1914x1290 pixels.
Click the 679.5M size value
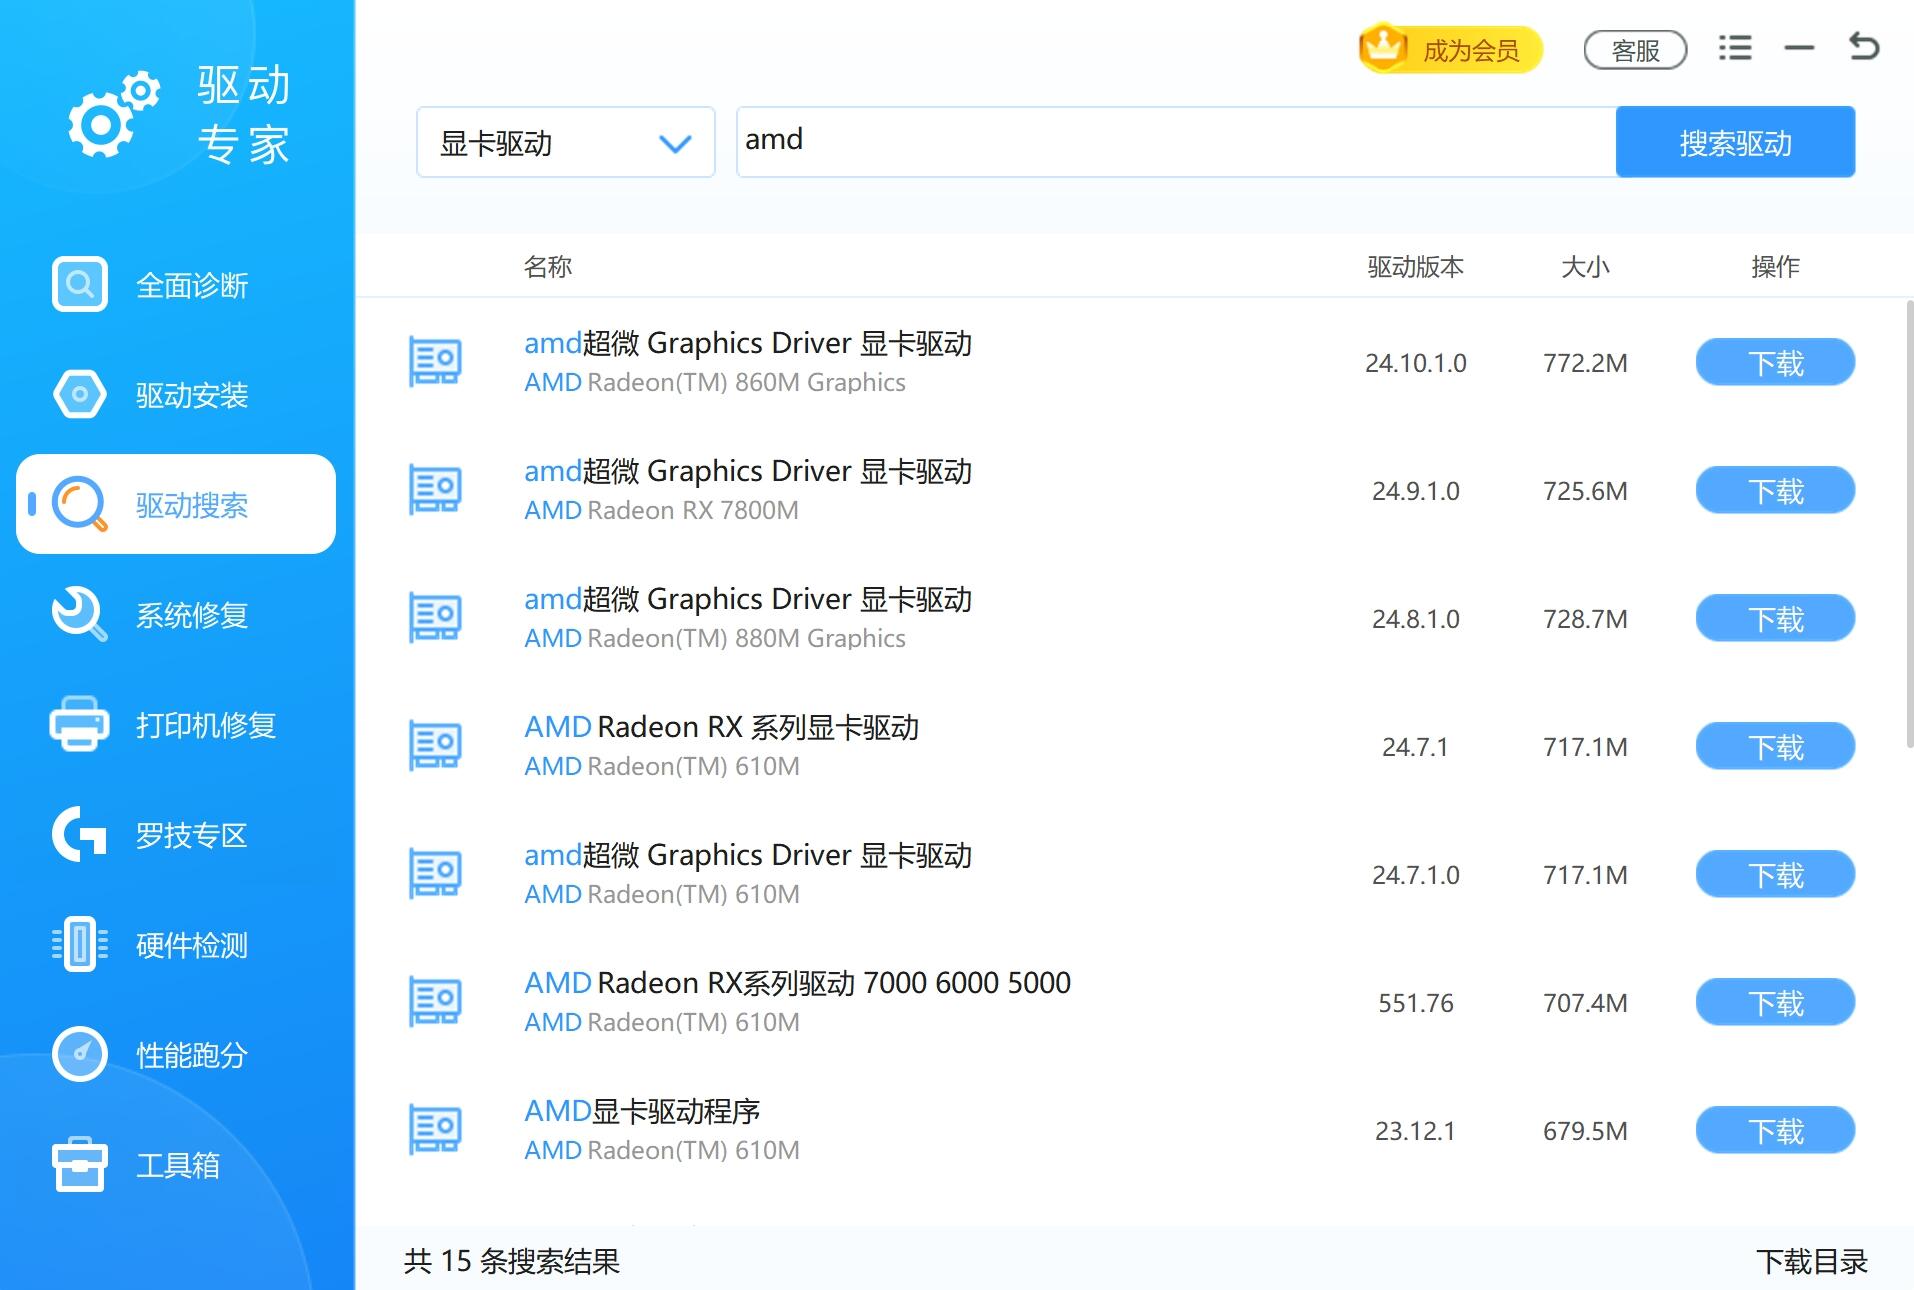[x=1585, y=1130]
